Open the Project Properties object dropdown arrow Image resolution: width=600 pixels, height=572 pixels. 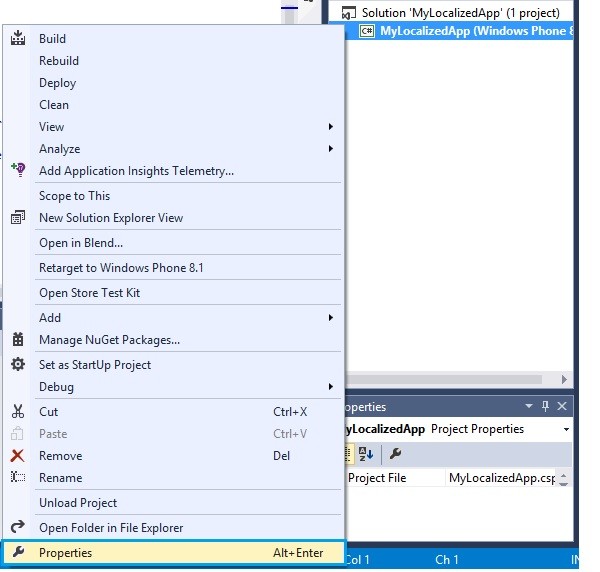pos(566,429)
